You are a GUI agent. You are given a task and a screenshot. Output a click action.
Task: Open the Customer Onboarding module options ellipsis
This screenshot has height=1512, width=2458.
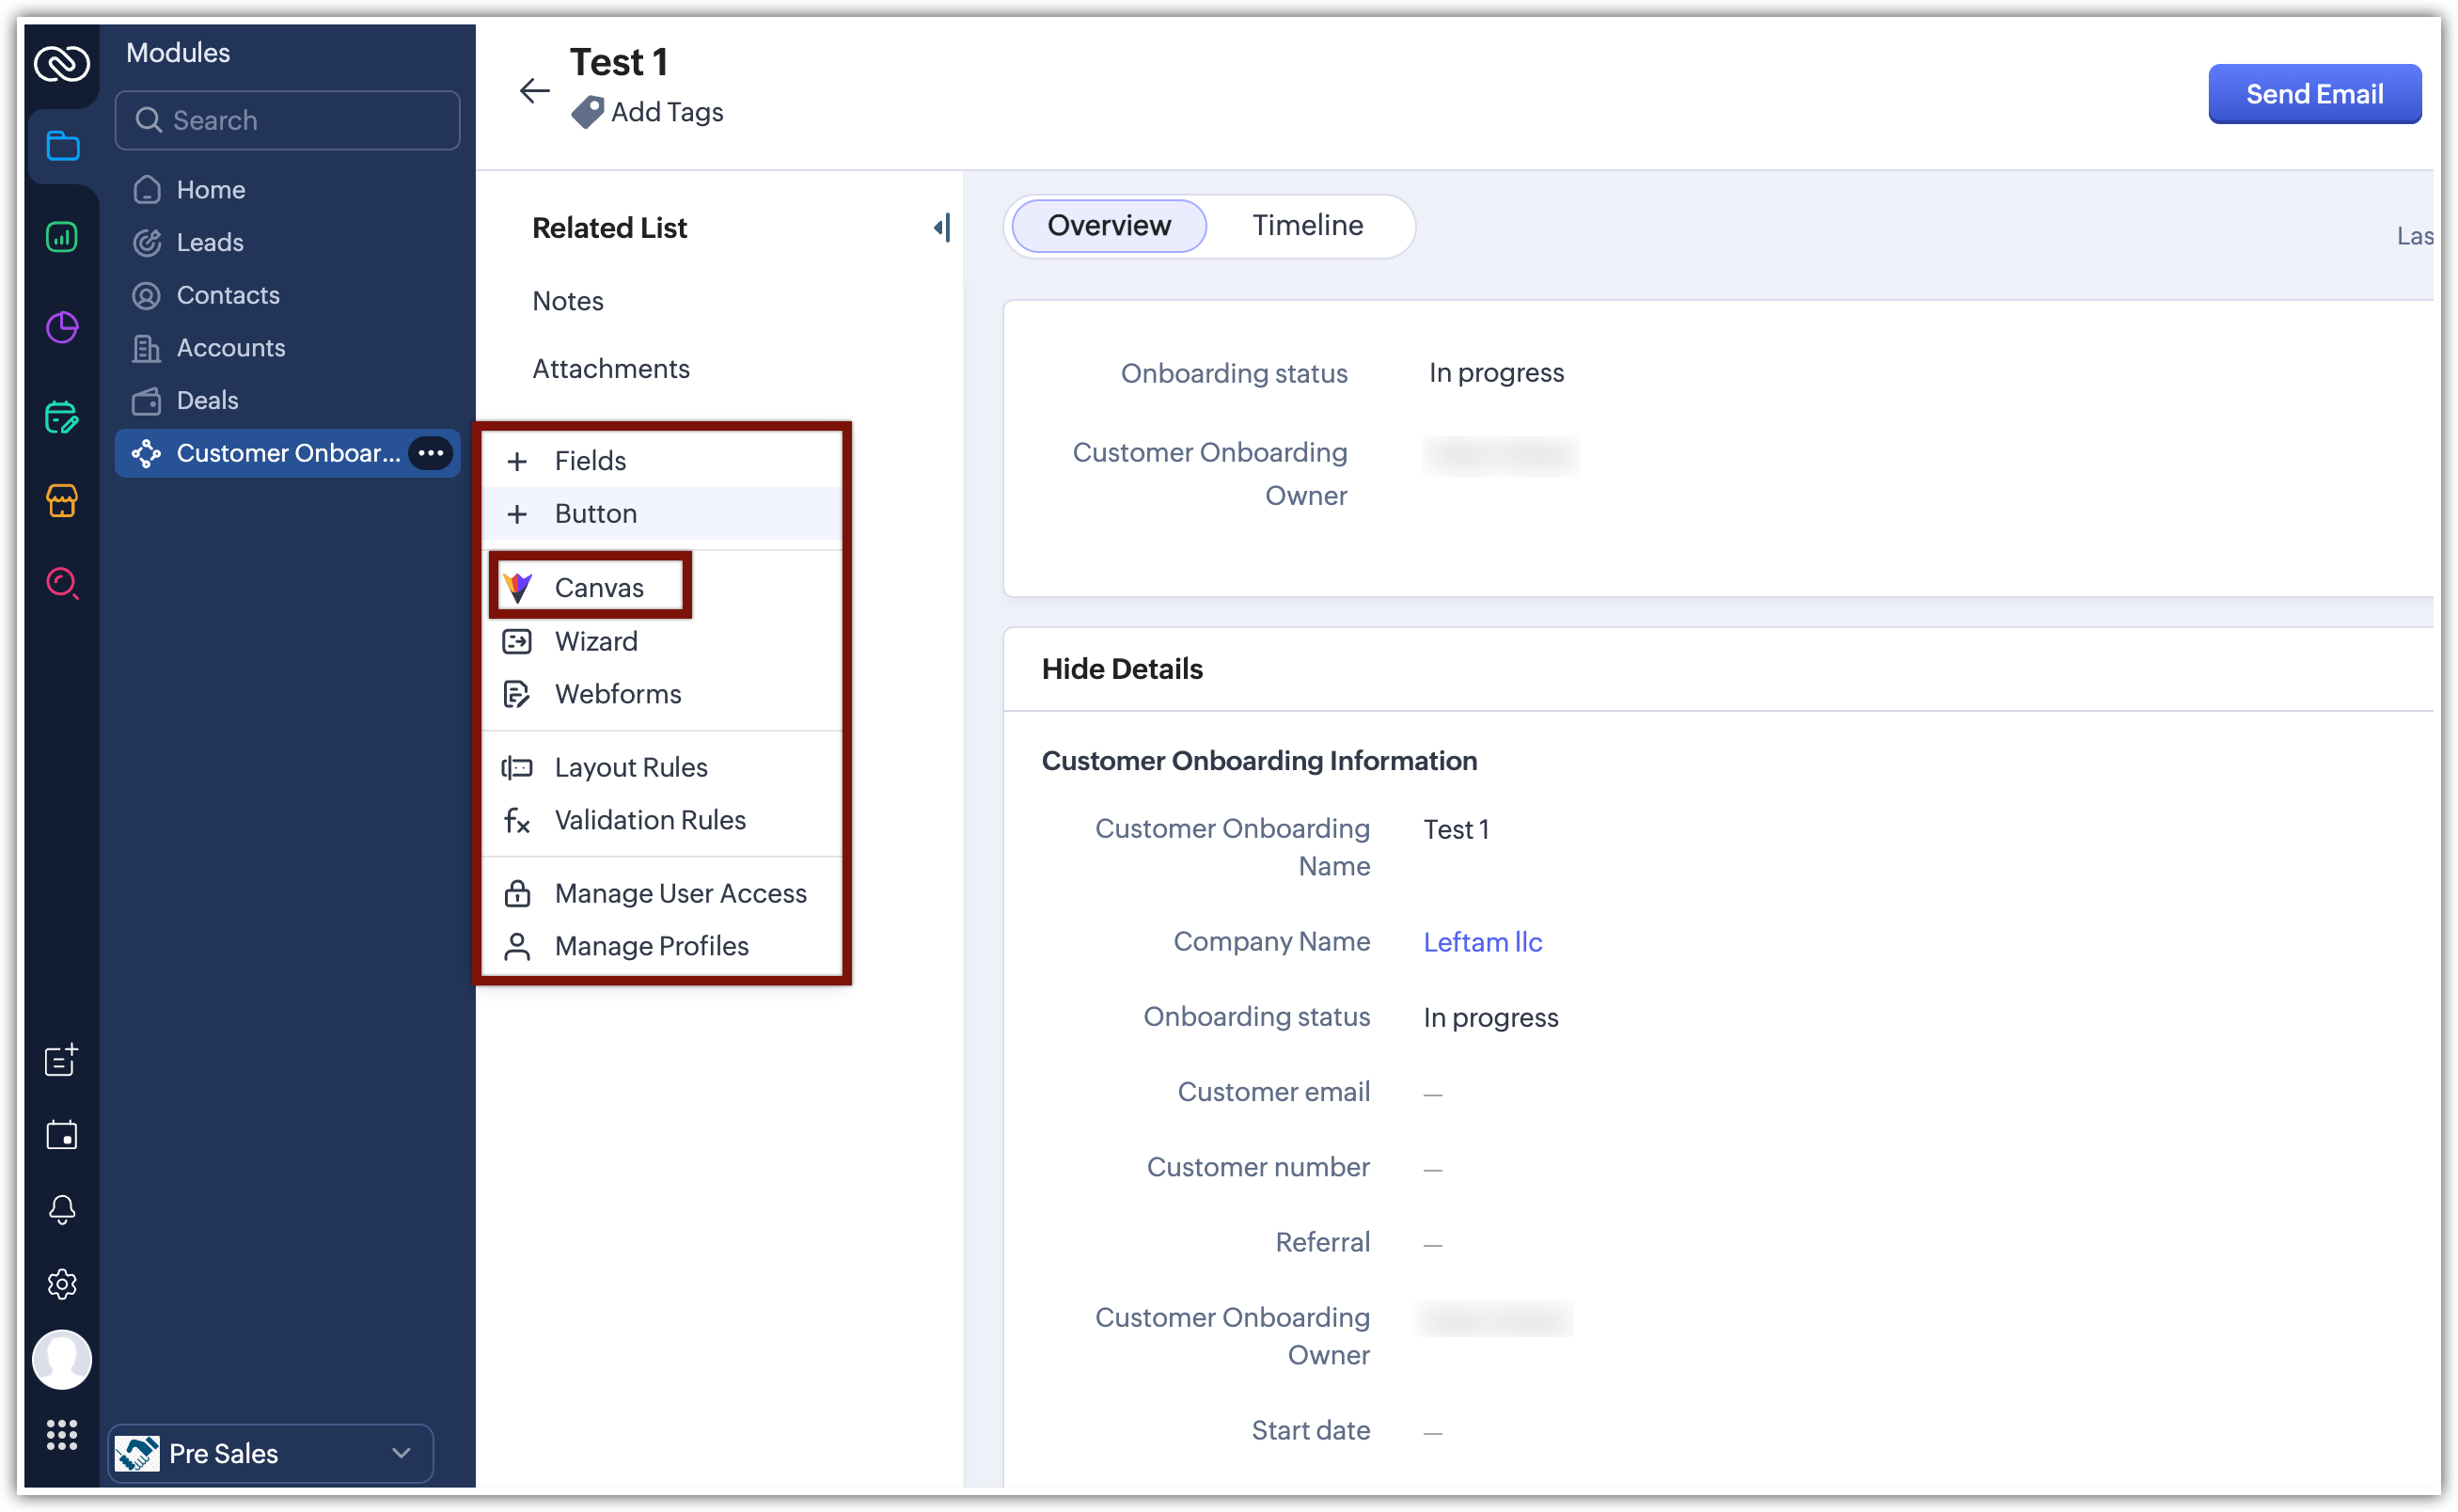pyautogui.click(x=431, y=453)
